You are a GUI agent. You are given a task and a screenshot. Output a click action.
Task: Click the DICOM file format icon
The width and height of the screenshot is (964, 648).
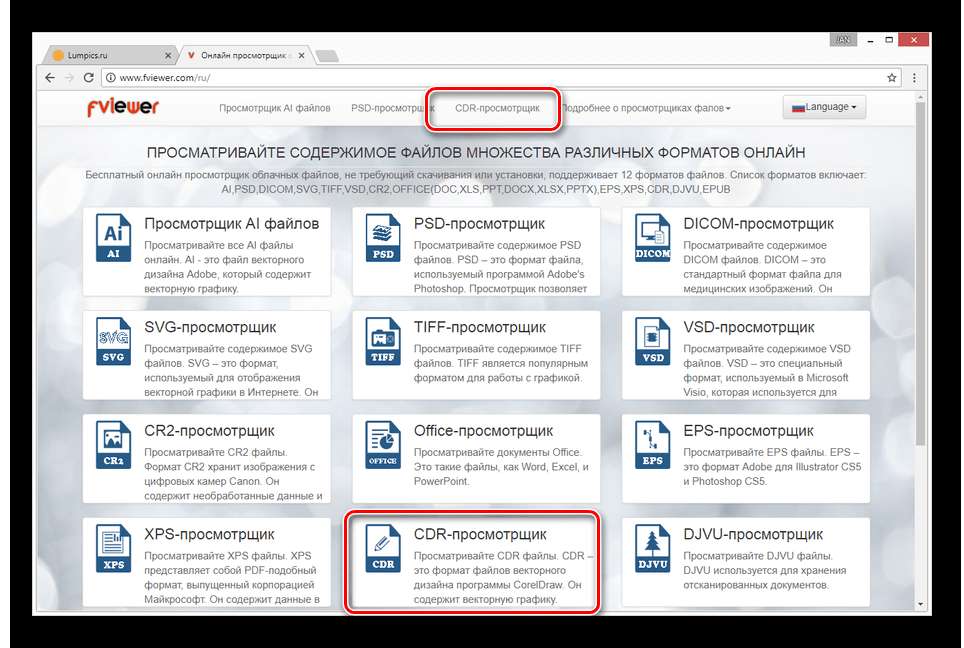(x=652, y=238)
